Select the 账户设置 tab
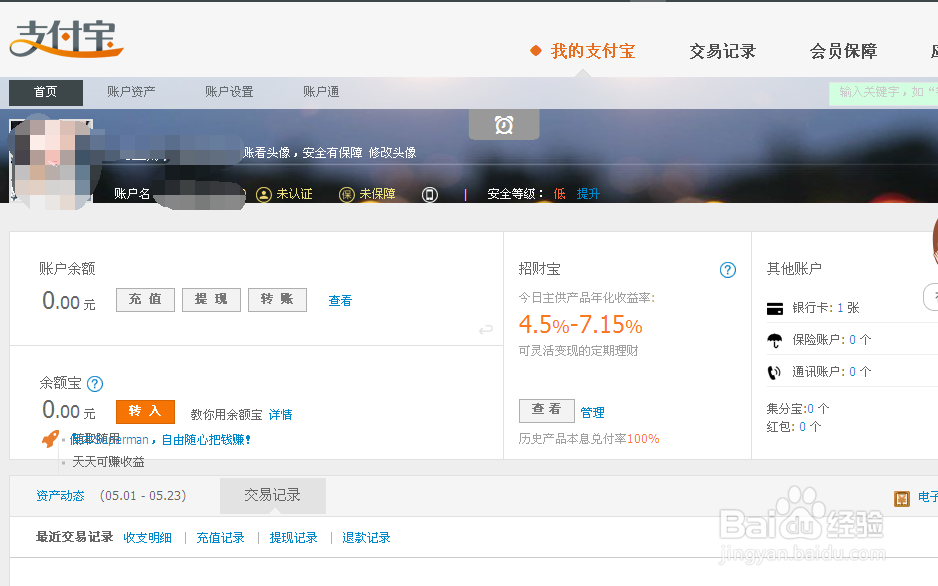Image resolution: width=938 pixels, height=586 pixels. (229, 92)
